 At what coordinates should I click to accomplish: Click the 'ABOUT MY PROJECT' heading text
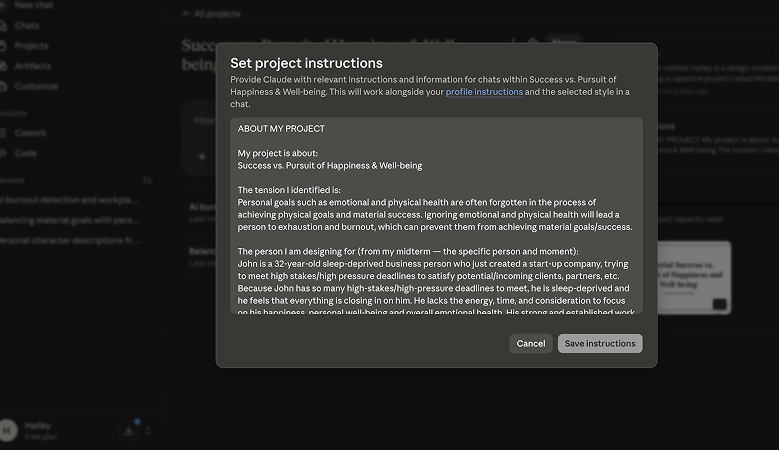281,129
